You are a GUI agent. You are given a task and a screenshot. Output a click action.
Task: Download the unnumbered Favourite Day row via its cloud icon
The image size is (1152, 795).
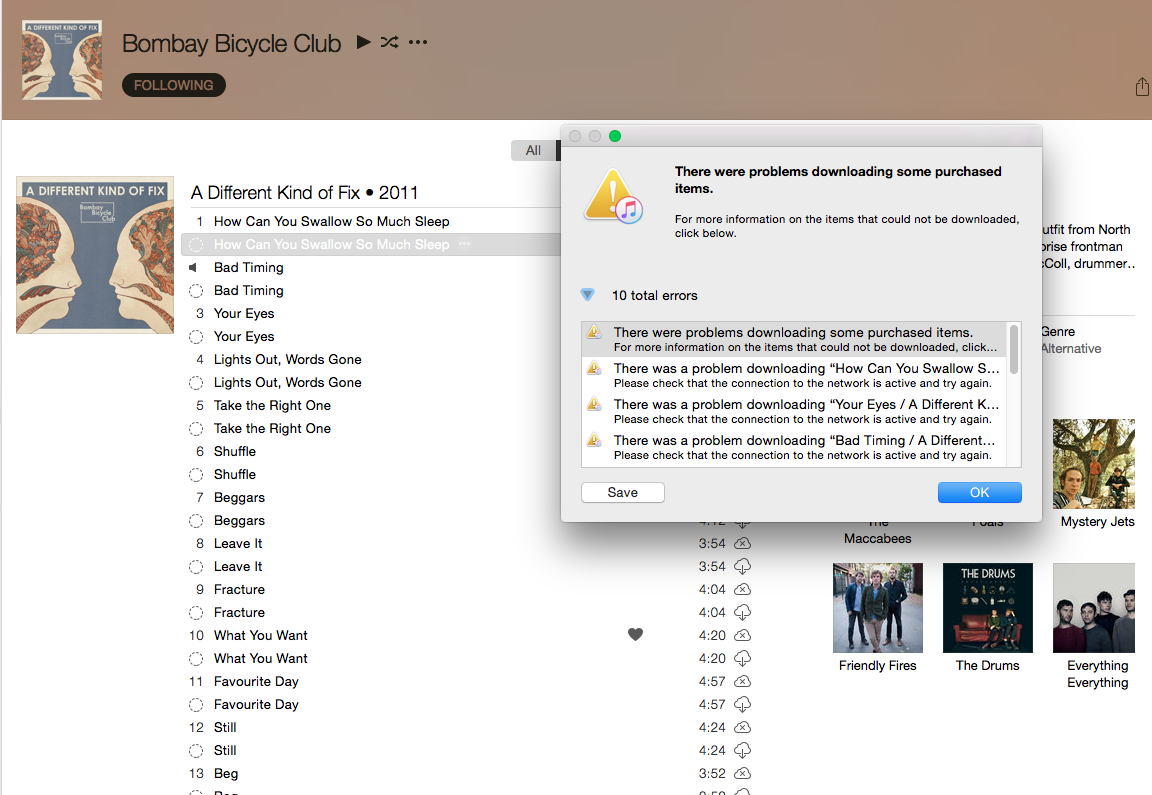[743, 705]
